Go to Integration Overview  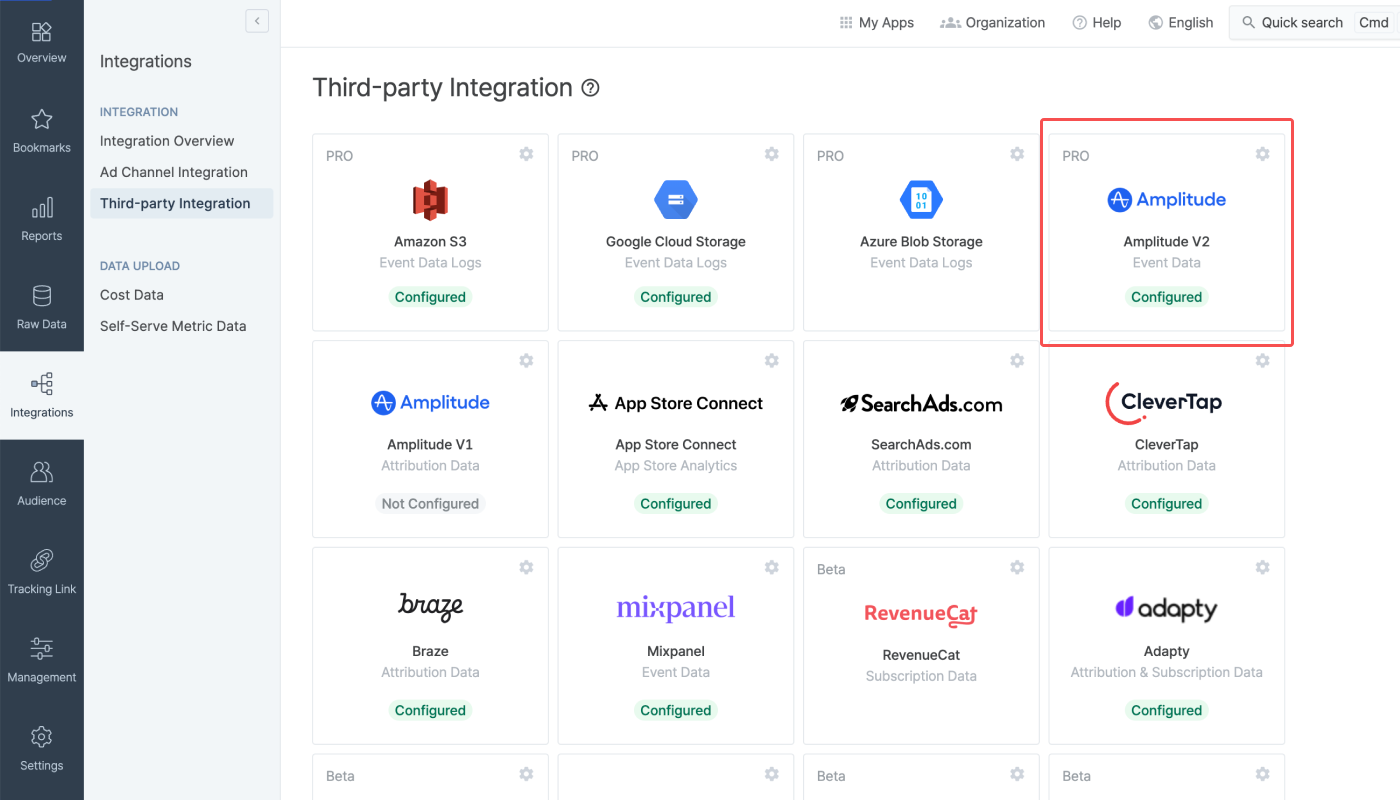tap(167, 141)
